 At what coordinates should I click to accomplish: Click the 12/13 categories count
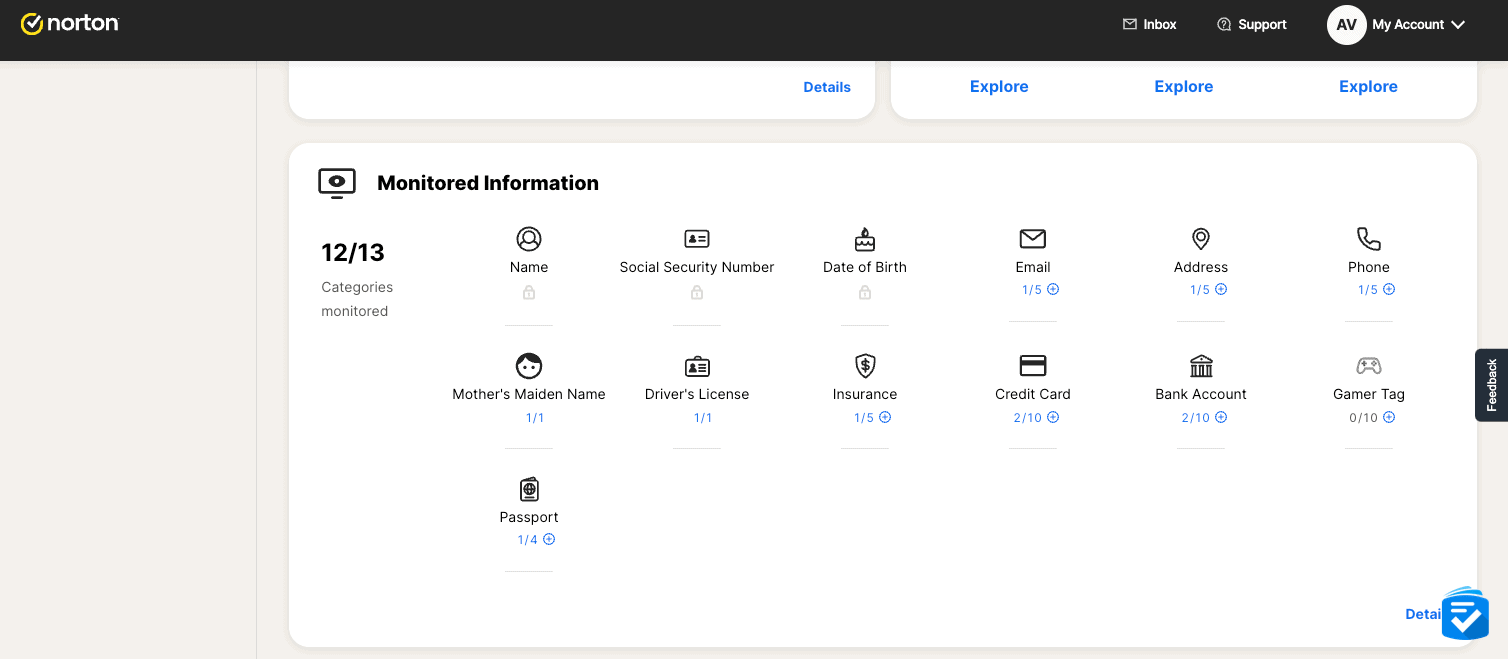(x=353, y=253)
